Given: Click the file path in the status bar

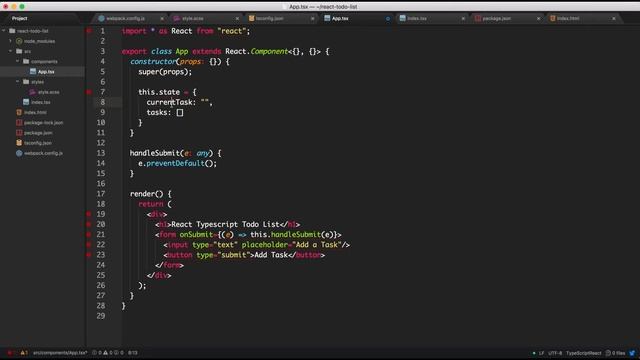Looking at the screenshot, I should (x=60, y=353).
